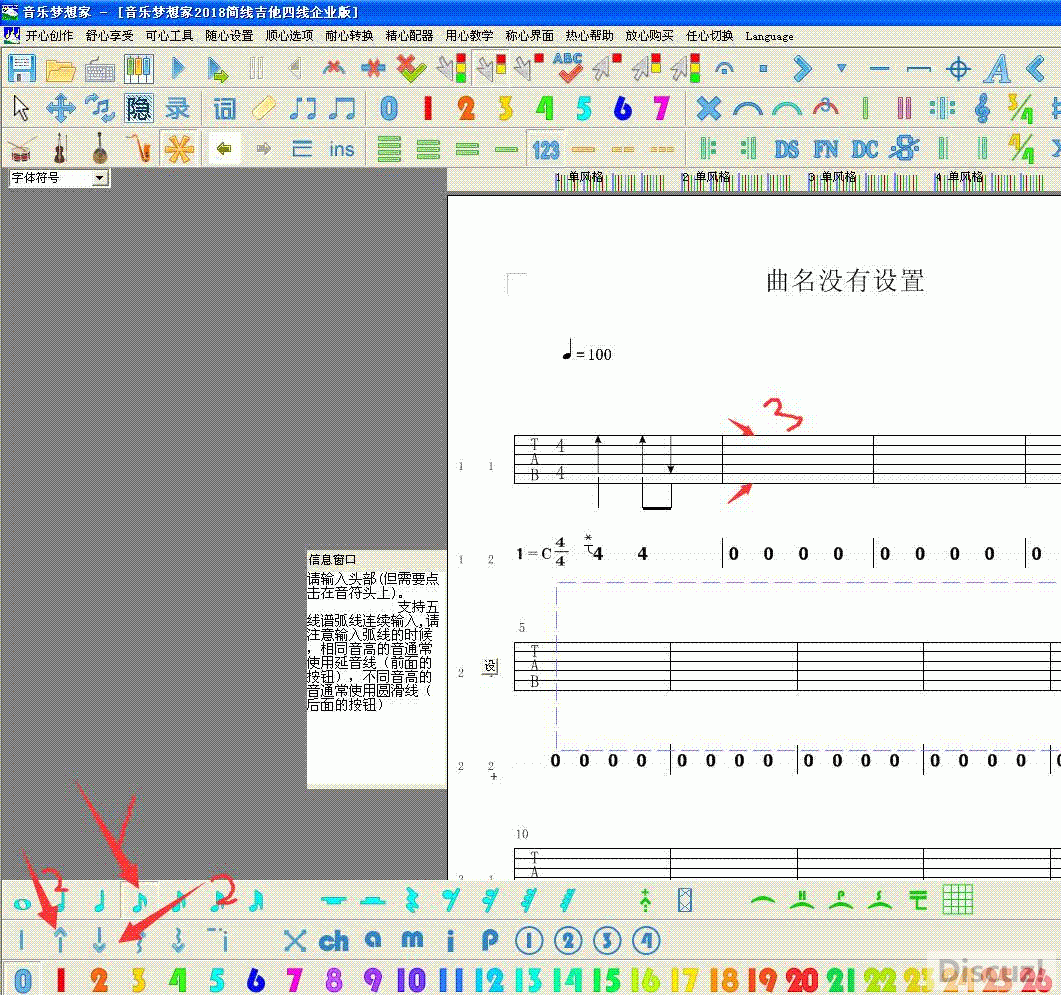This screenshot has width=1061, height=995.
Task: Click the 1 单风格 style marker
Action: 579,177
